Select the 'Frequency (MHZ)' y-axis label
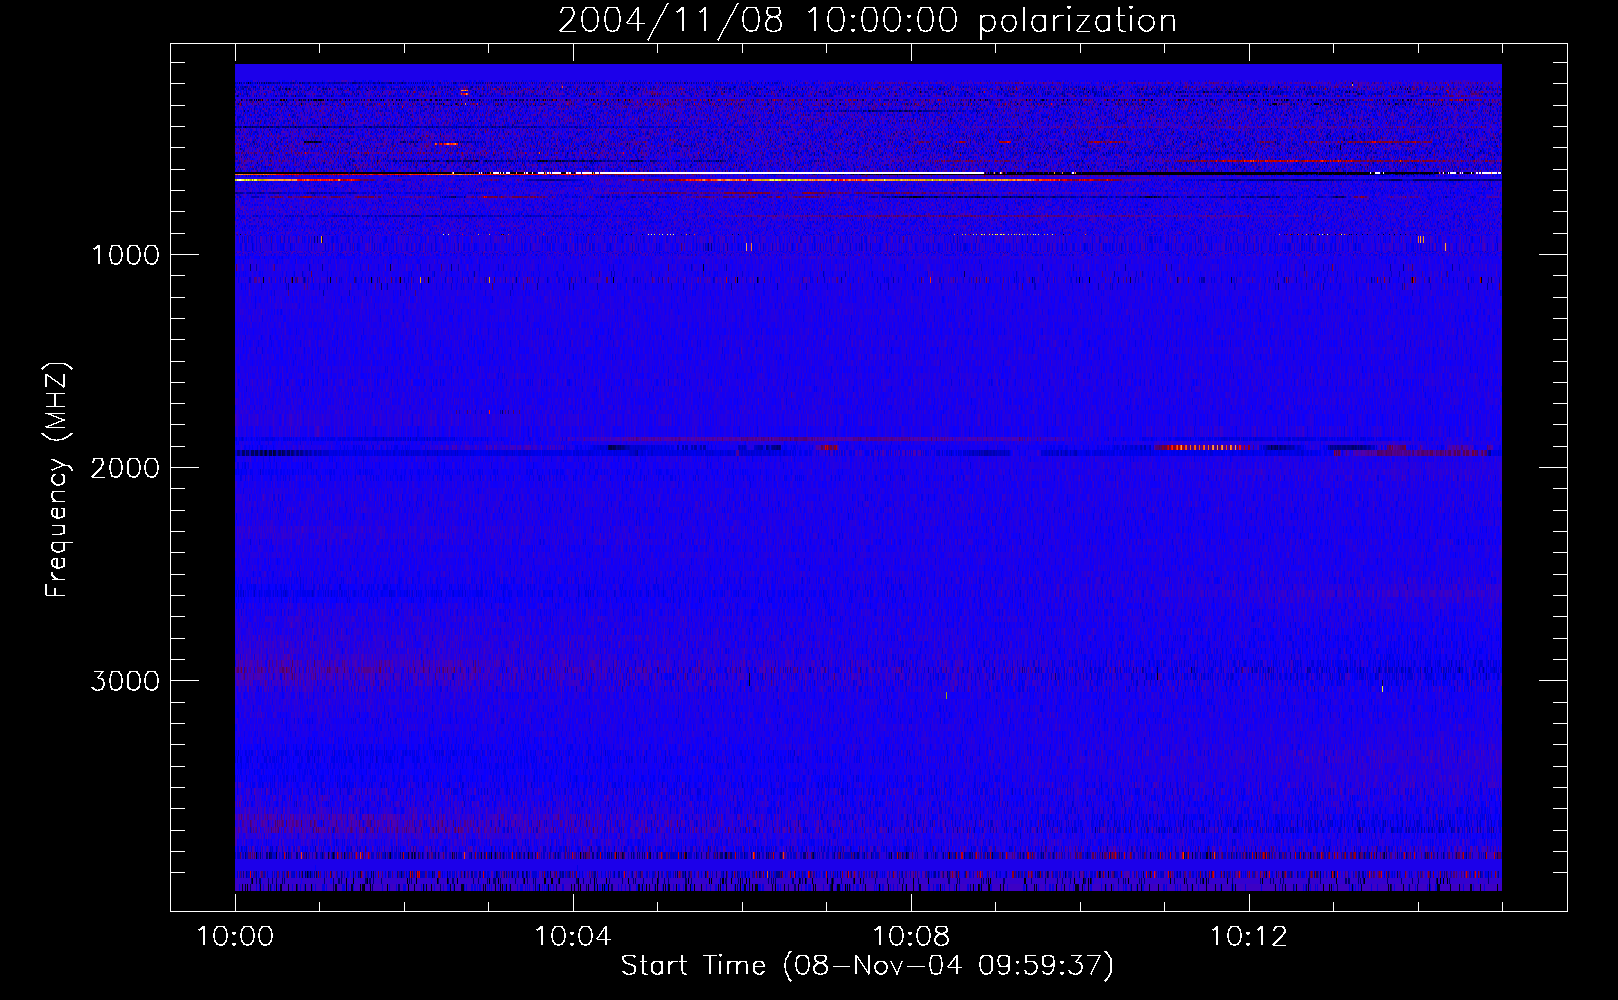 point(58,480)
